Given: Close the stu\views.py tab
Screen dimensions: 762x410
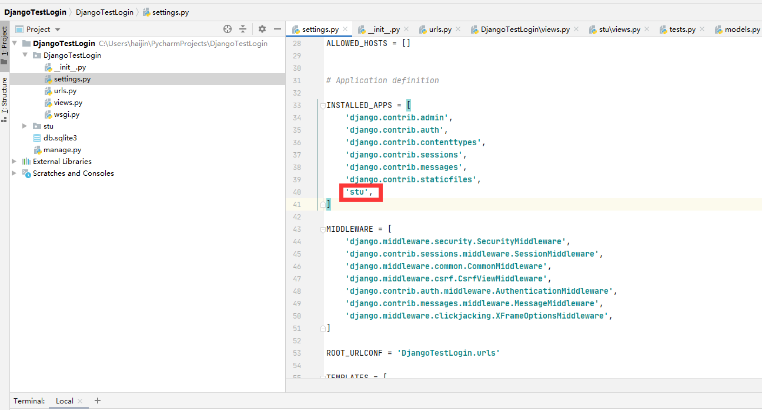Looking at the screenshot, I should pyautogui.click(x=647, y=29).
